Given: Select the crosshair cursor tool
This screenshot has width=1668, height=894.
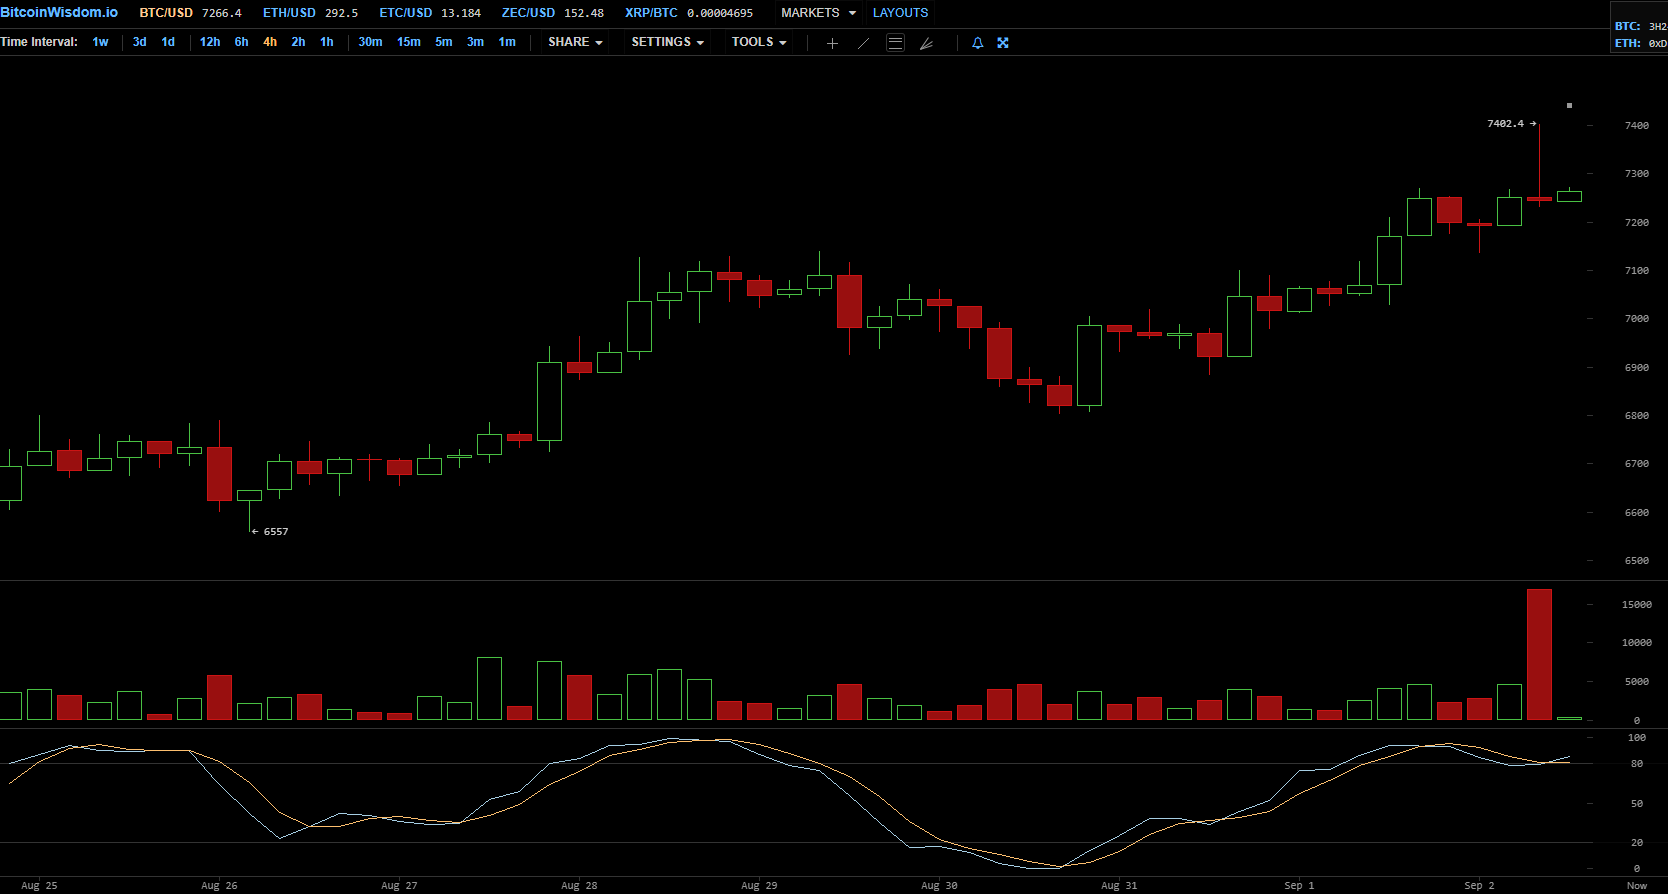Looking at the screenshot, I should pyautogui.click(x=832, y=43).
